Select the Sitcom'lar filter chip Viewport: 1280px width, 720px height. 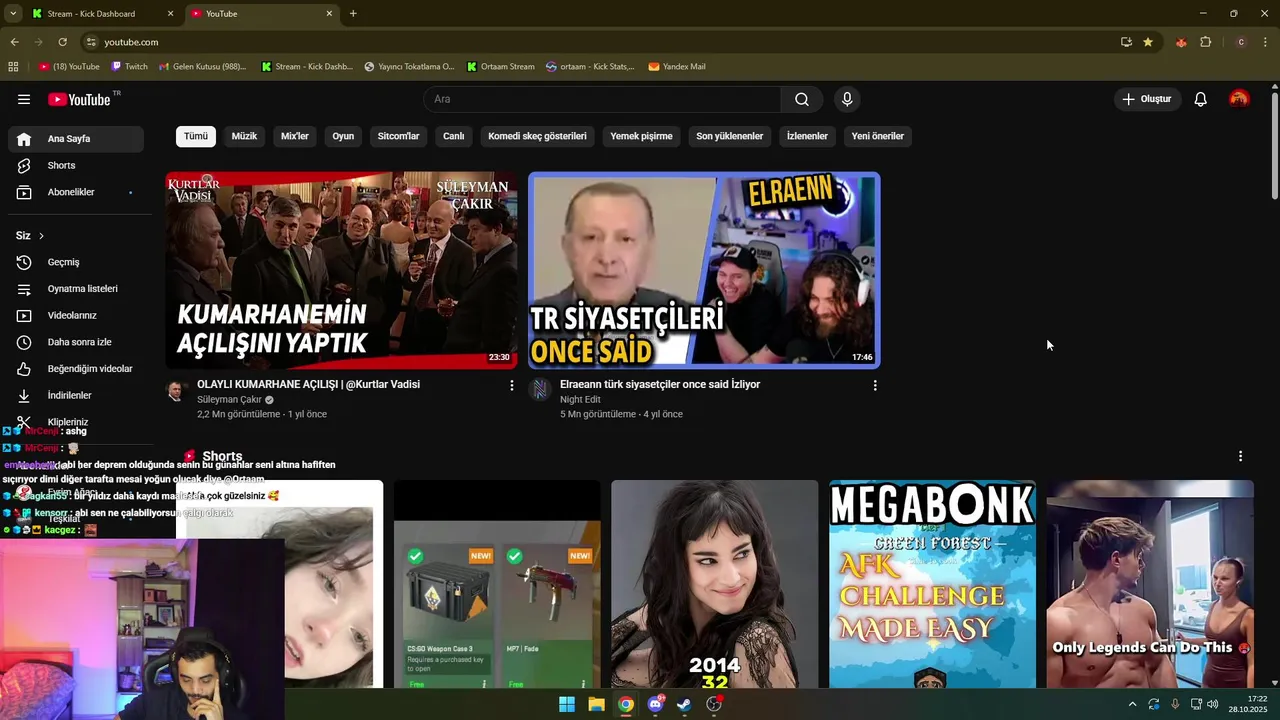tap(398, 136)
